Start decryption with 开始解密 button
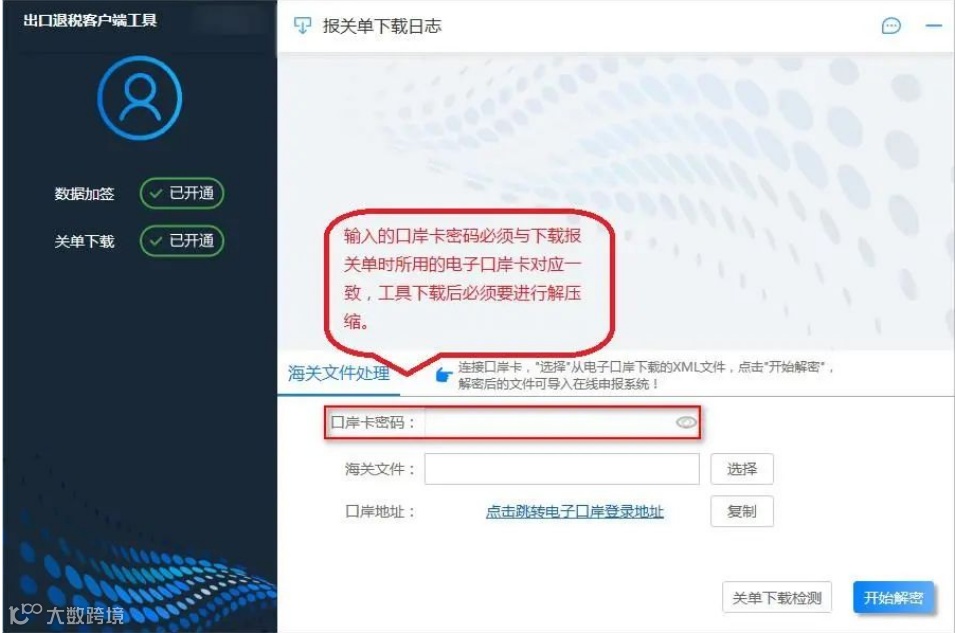955x633 pixels. tap(893, 598)
